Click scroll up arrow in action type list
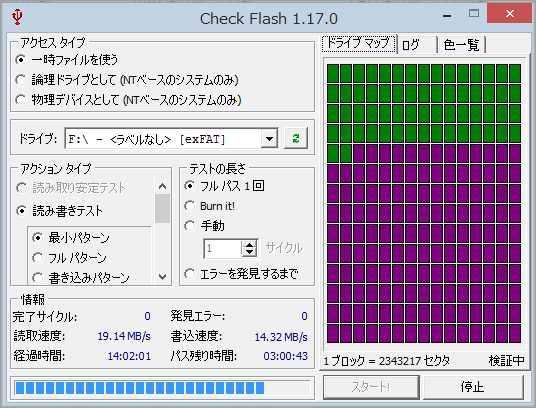 [162, 187]
